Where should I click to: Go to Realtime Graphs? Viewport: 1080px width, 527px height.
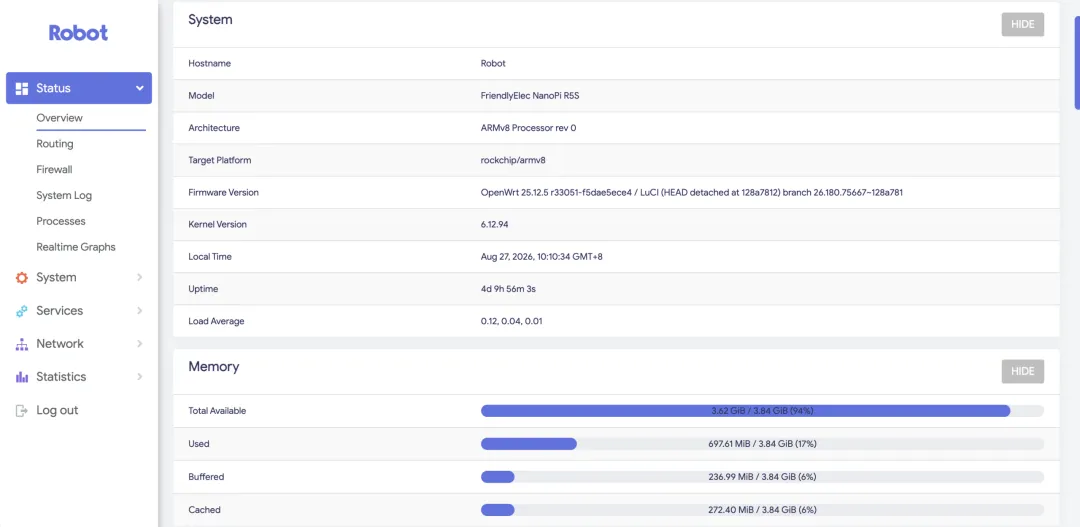click(x=76, y=247)
